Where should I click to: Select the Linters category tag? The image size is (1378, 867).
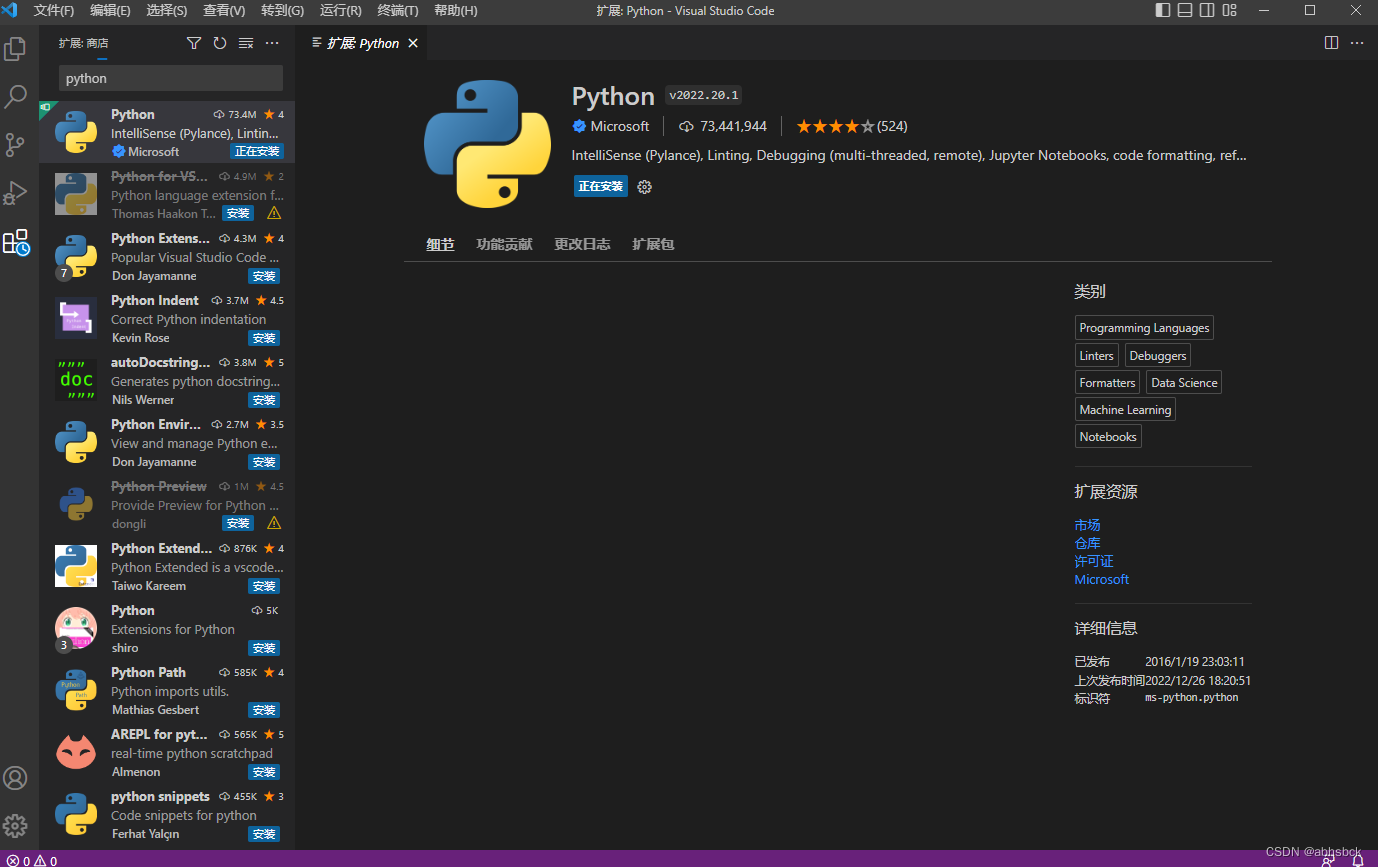tap(1096, 355)
